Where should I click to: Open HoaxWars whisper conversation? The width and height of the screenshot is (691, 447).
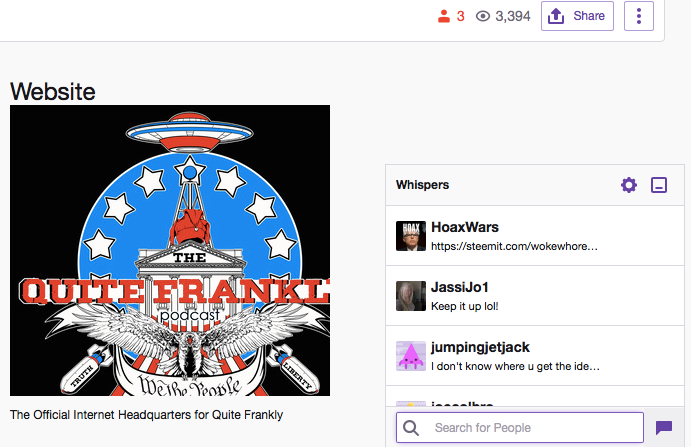[535, 236]
